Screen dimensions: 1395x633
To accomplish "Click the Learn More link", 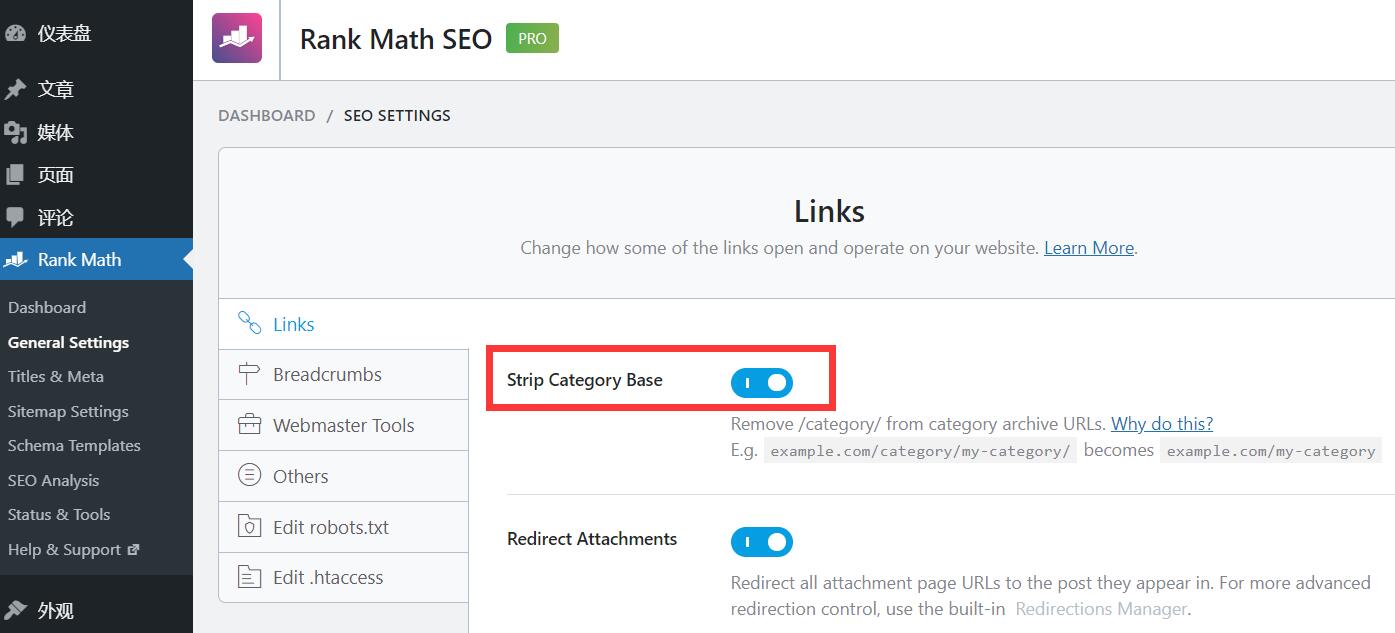I will [x=1088, y=248].
